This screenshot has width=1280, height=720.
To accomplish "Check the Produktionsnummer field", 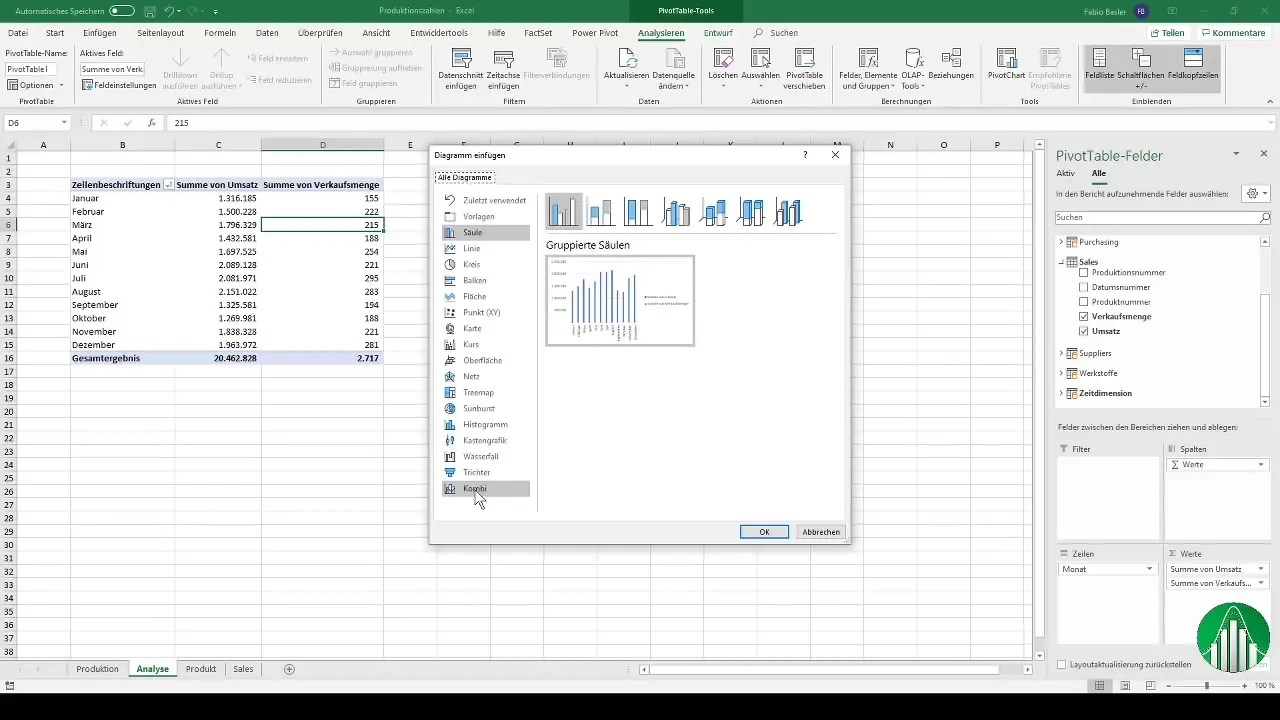I will (1084, 272).
